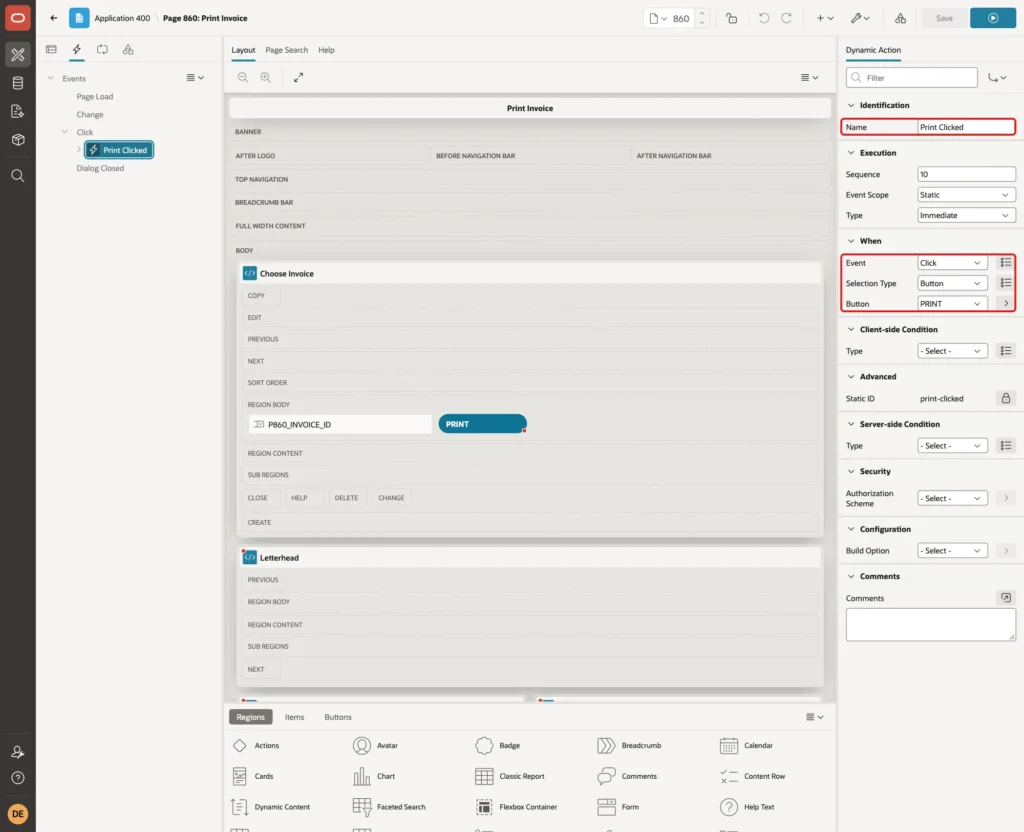Click the PRINT button in layout
Image resolution: width=1024 pixels, height=832 pixels.
coord(482,424)
